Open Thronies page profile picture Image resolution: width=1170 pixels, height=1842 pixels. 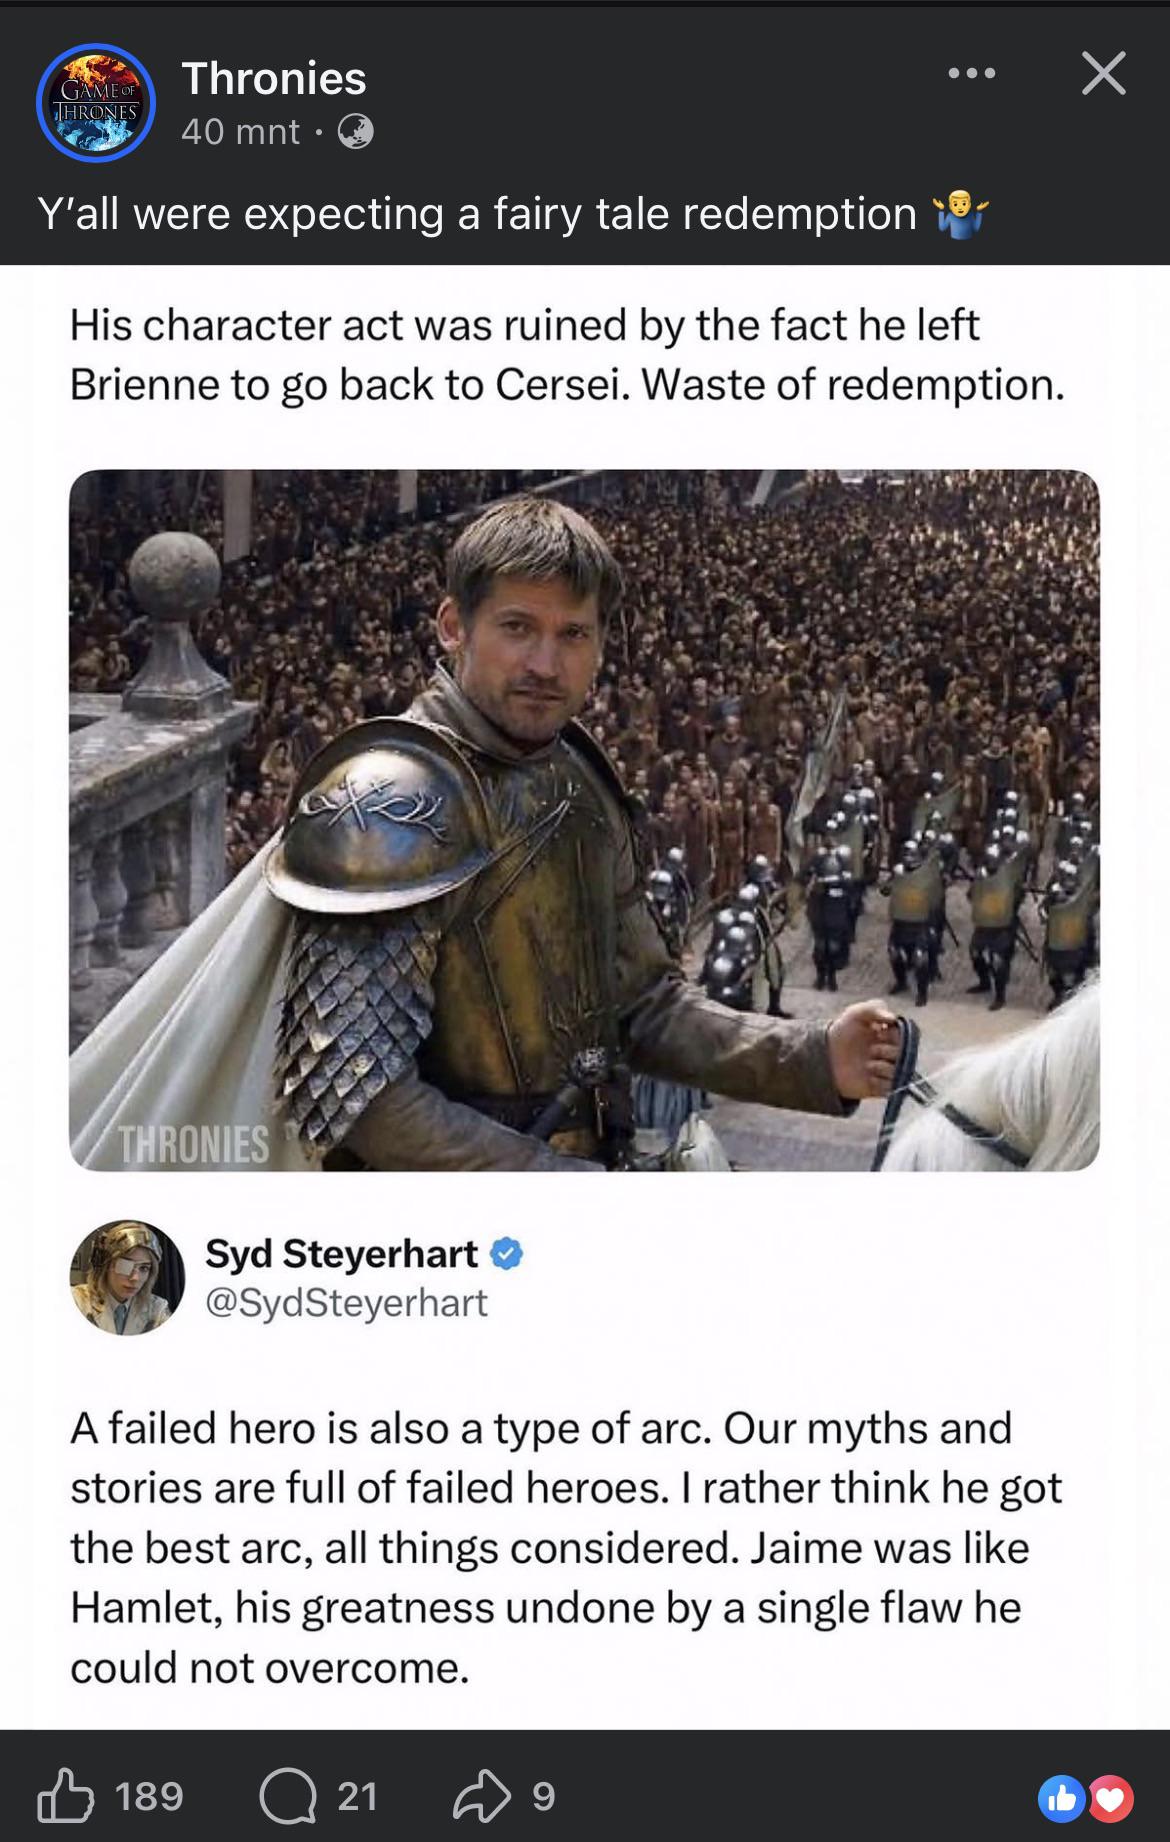[96, 103]
